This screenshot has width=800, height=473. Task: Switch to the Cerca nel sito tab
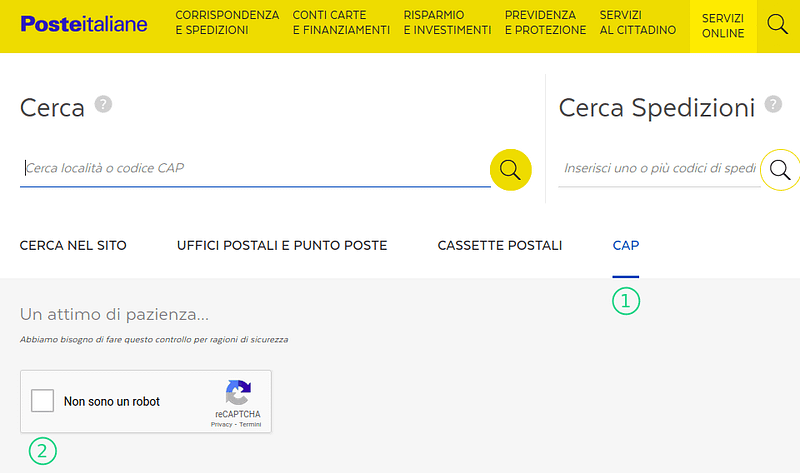click(73, 245)
